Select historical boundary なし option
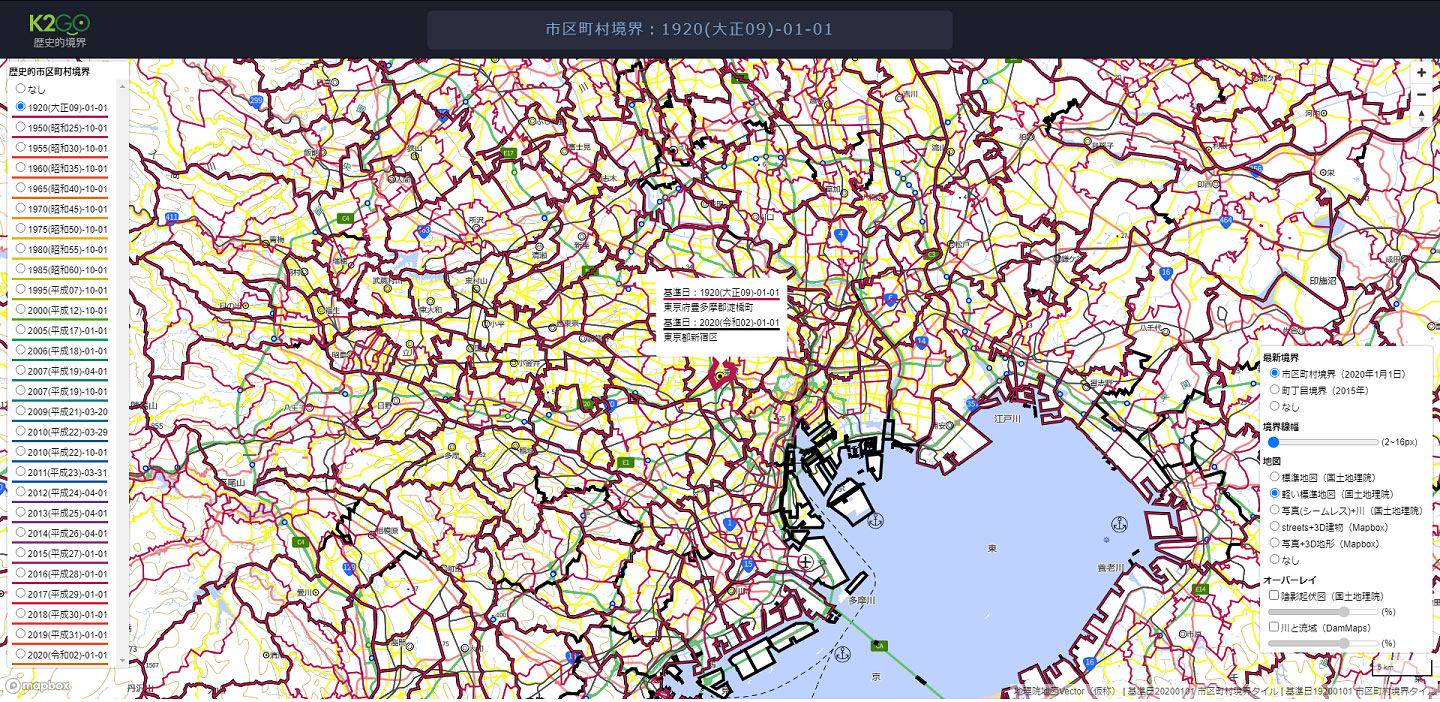 [x=20, y=89]
